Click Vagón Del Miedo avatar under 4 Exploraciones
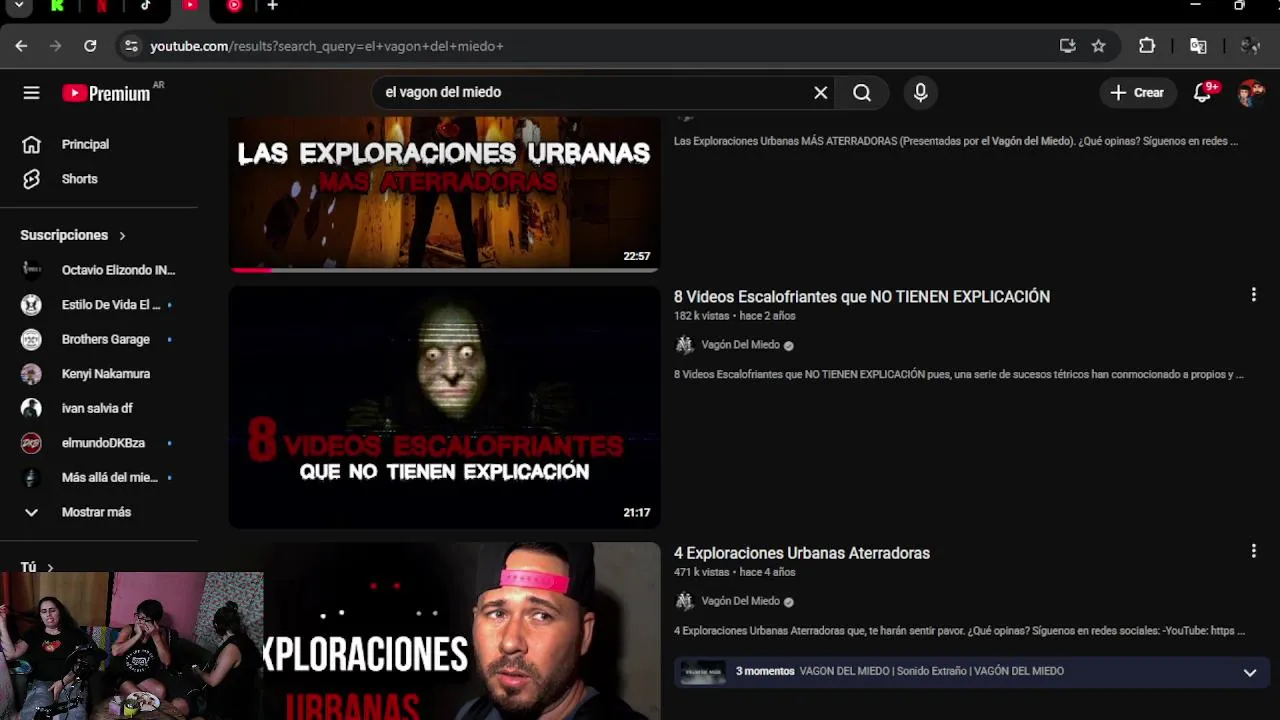The image size is (1280, 720). point(684,601)
